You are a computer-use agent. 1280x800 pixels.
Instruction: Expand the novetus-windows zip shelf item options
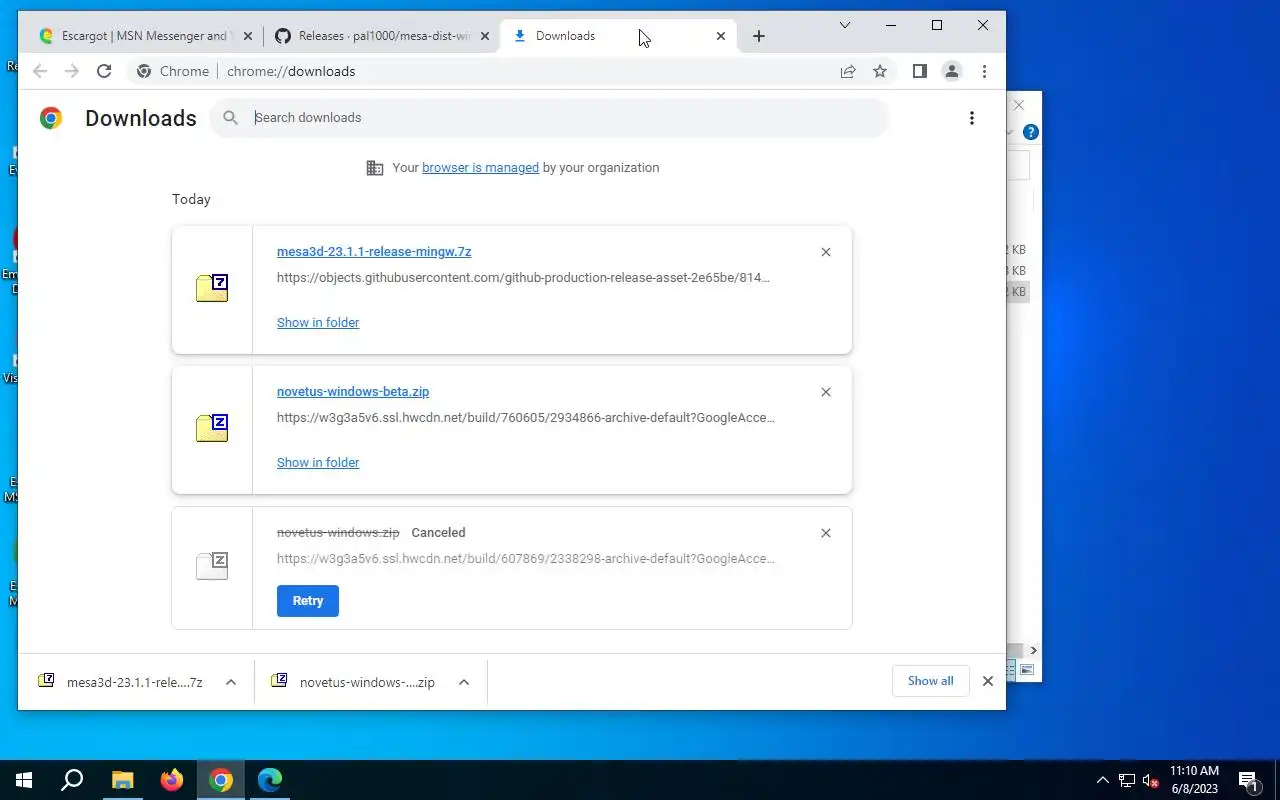pyautogui.click(x=464, y=682)
